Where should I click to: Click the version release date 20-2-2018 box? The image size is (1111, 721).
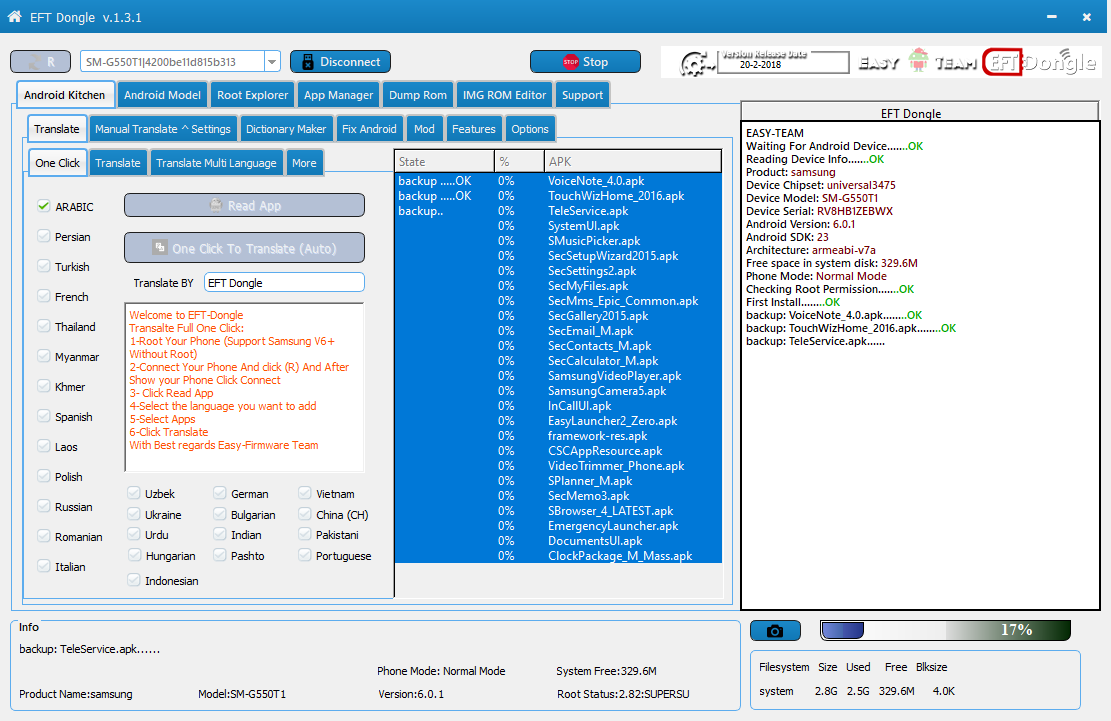pyautogui.click(x=783, y=63)
